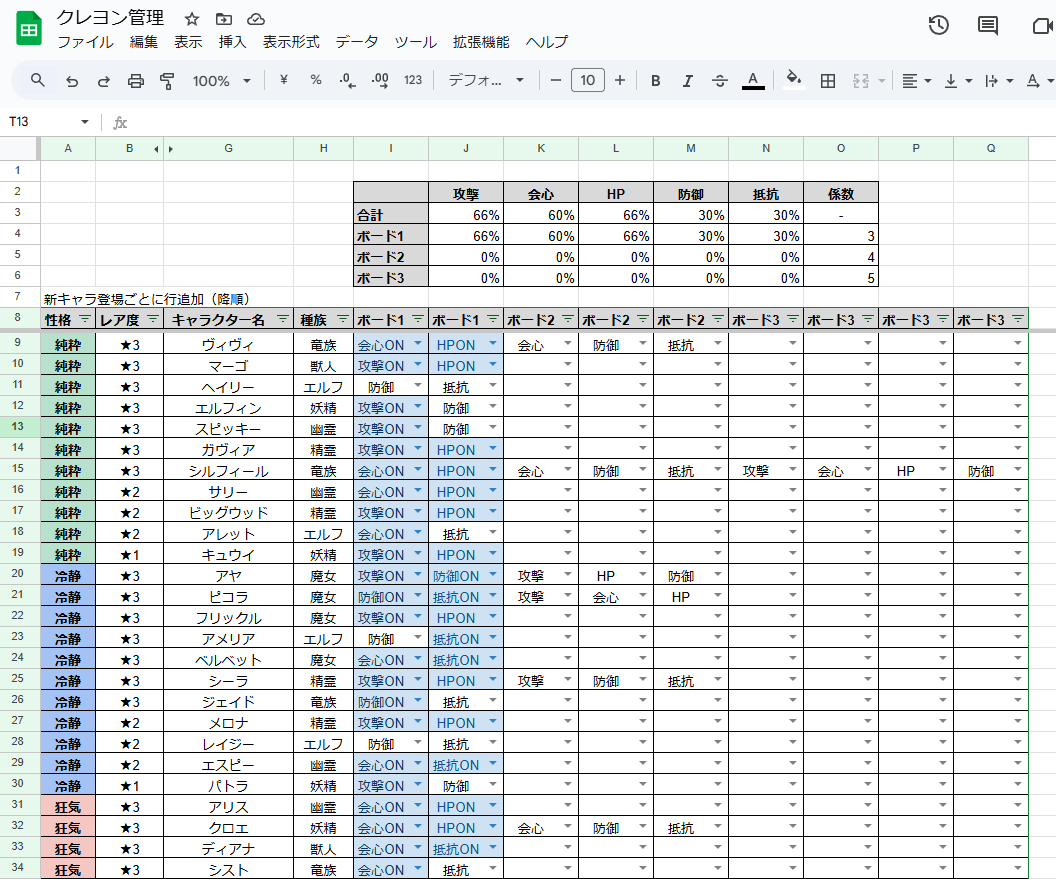Open version history clock icon
This screenshot has width=1056, height=879.
click(938, 26)
